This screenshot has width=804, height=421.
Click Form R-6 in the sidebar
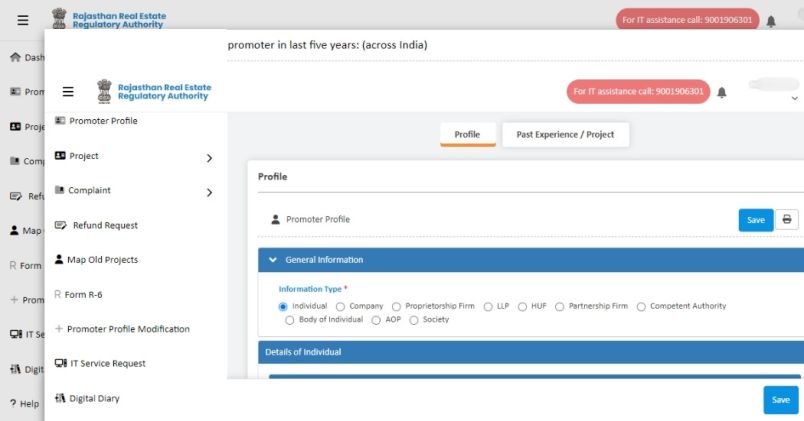tap(83, 294)
